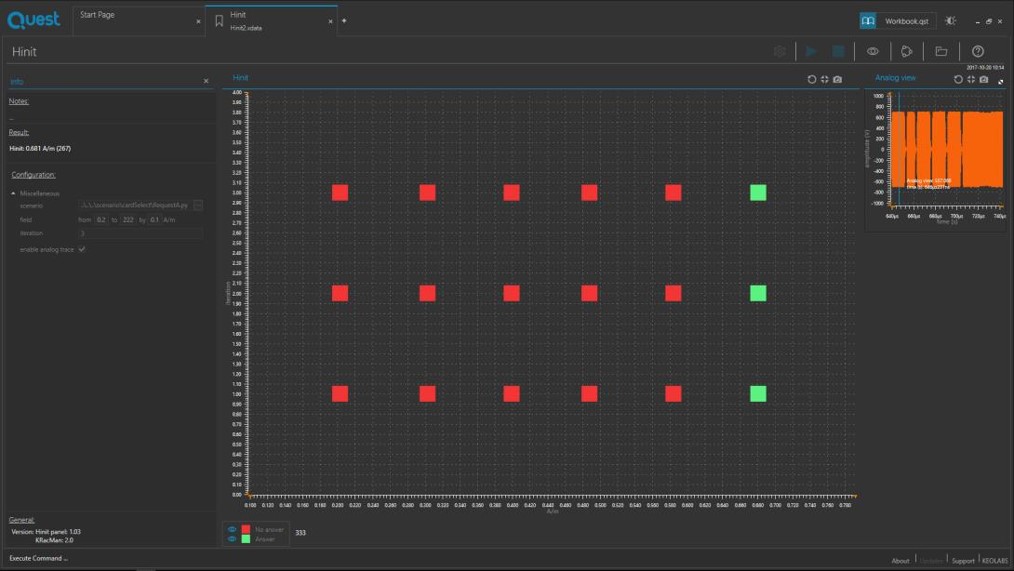Toggle visibility of No answer series

point(232,529)
